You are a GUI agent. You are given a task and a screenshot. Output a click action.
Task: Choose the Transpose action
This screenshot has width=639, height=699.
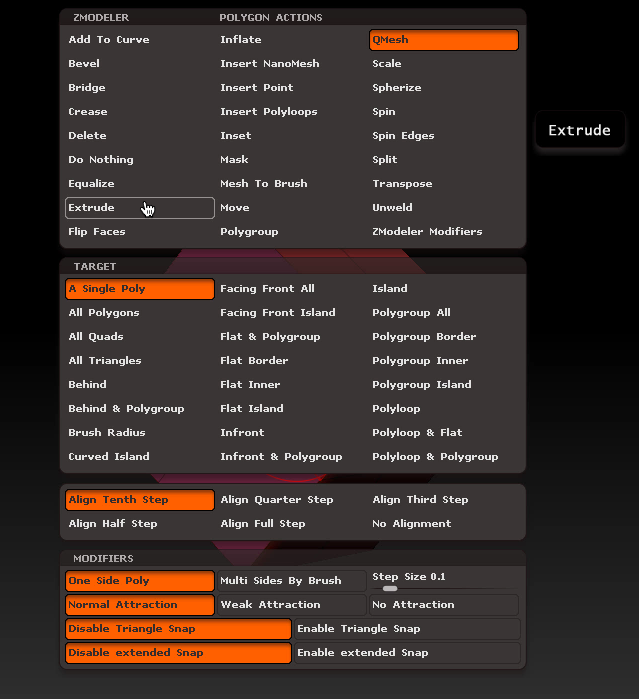click(444, 184)
